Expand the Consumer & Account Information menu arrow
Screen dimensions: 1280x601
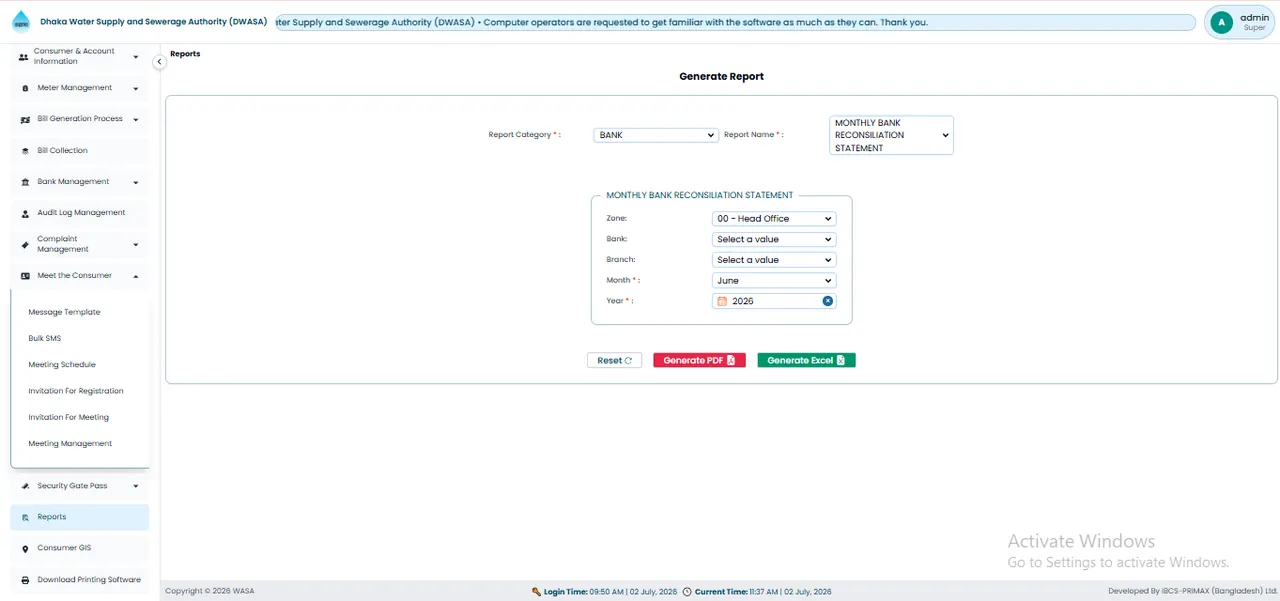[x=135, y=57]
